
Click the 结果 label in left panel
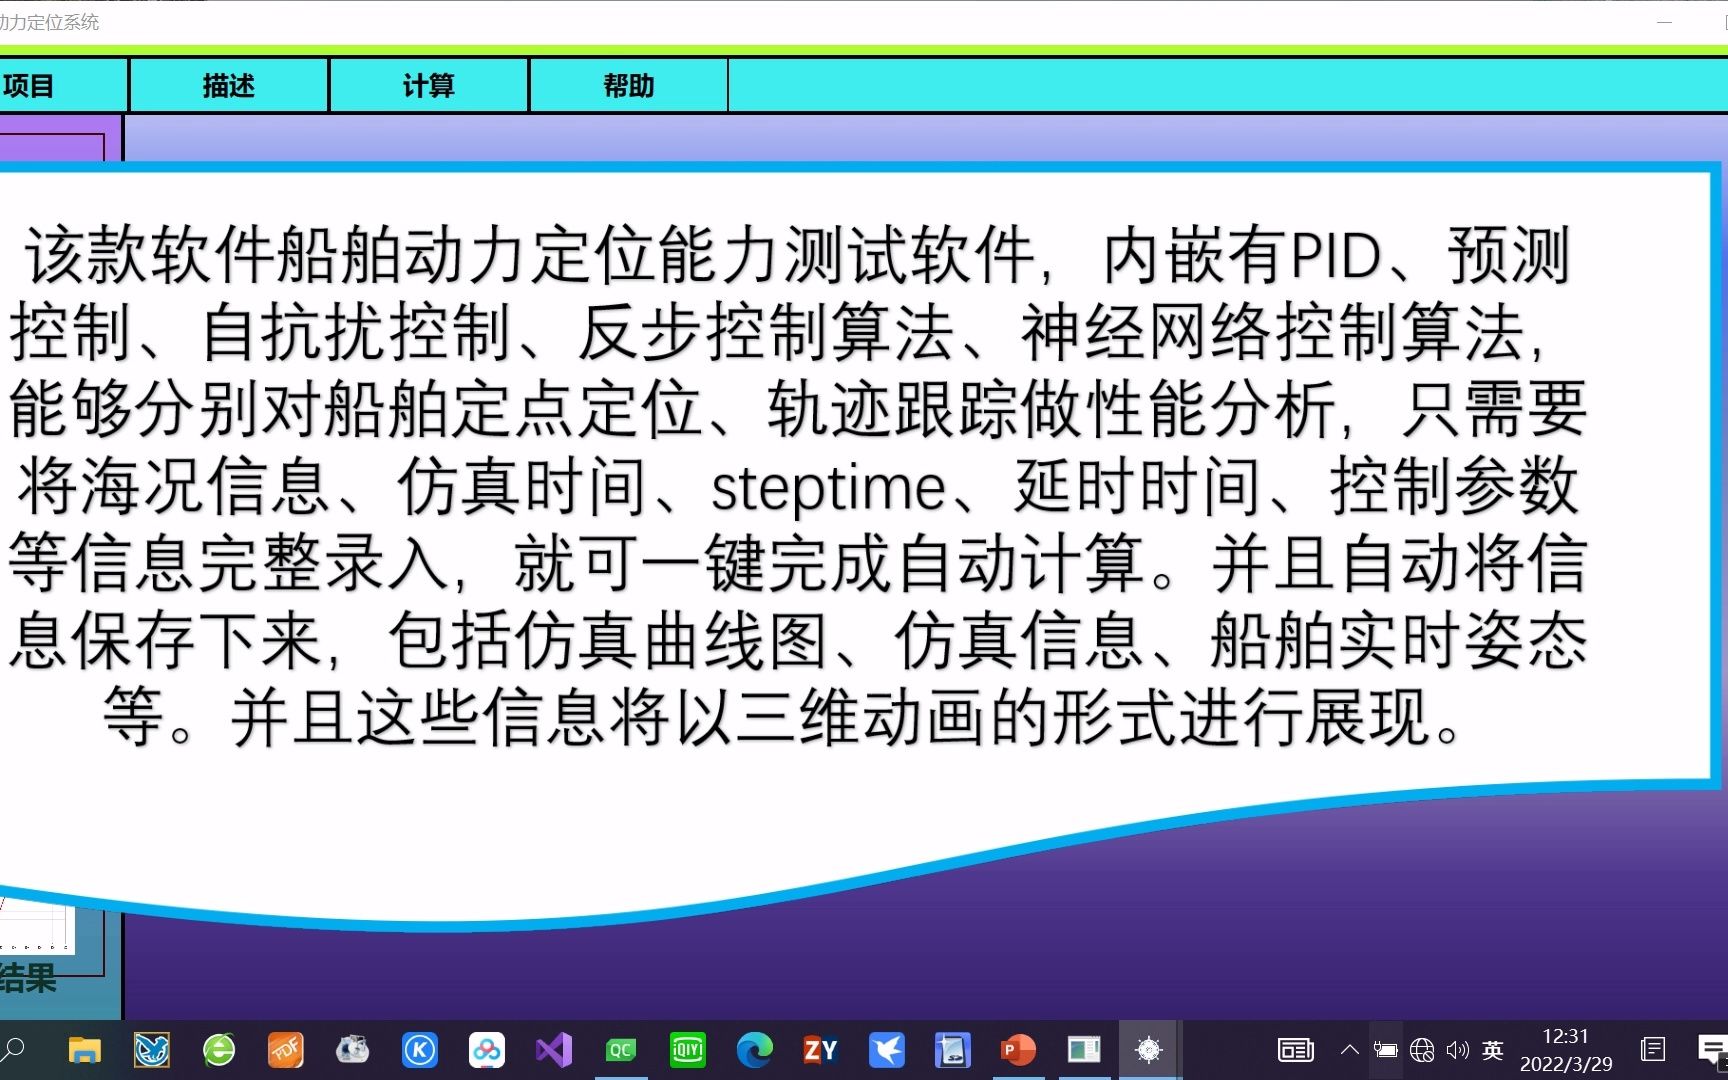click(28, 978)
